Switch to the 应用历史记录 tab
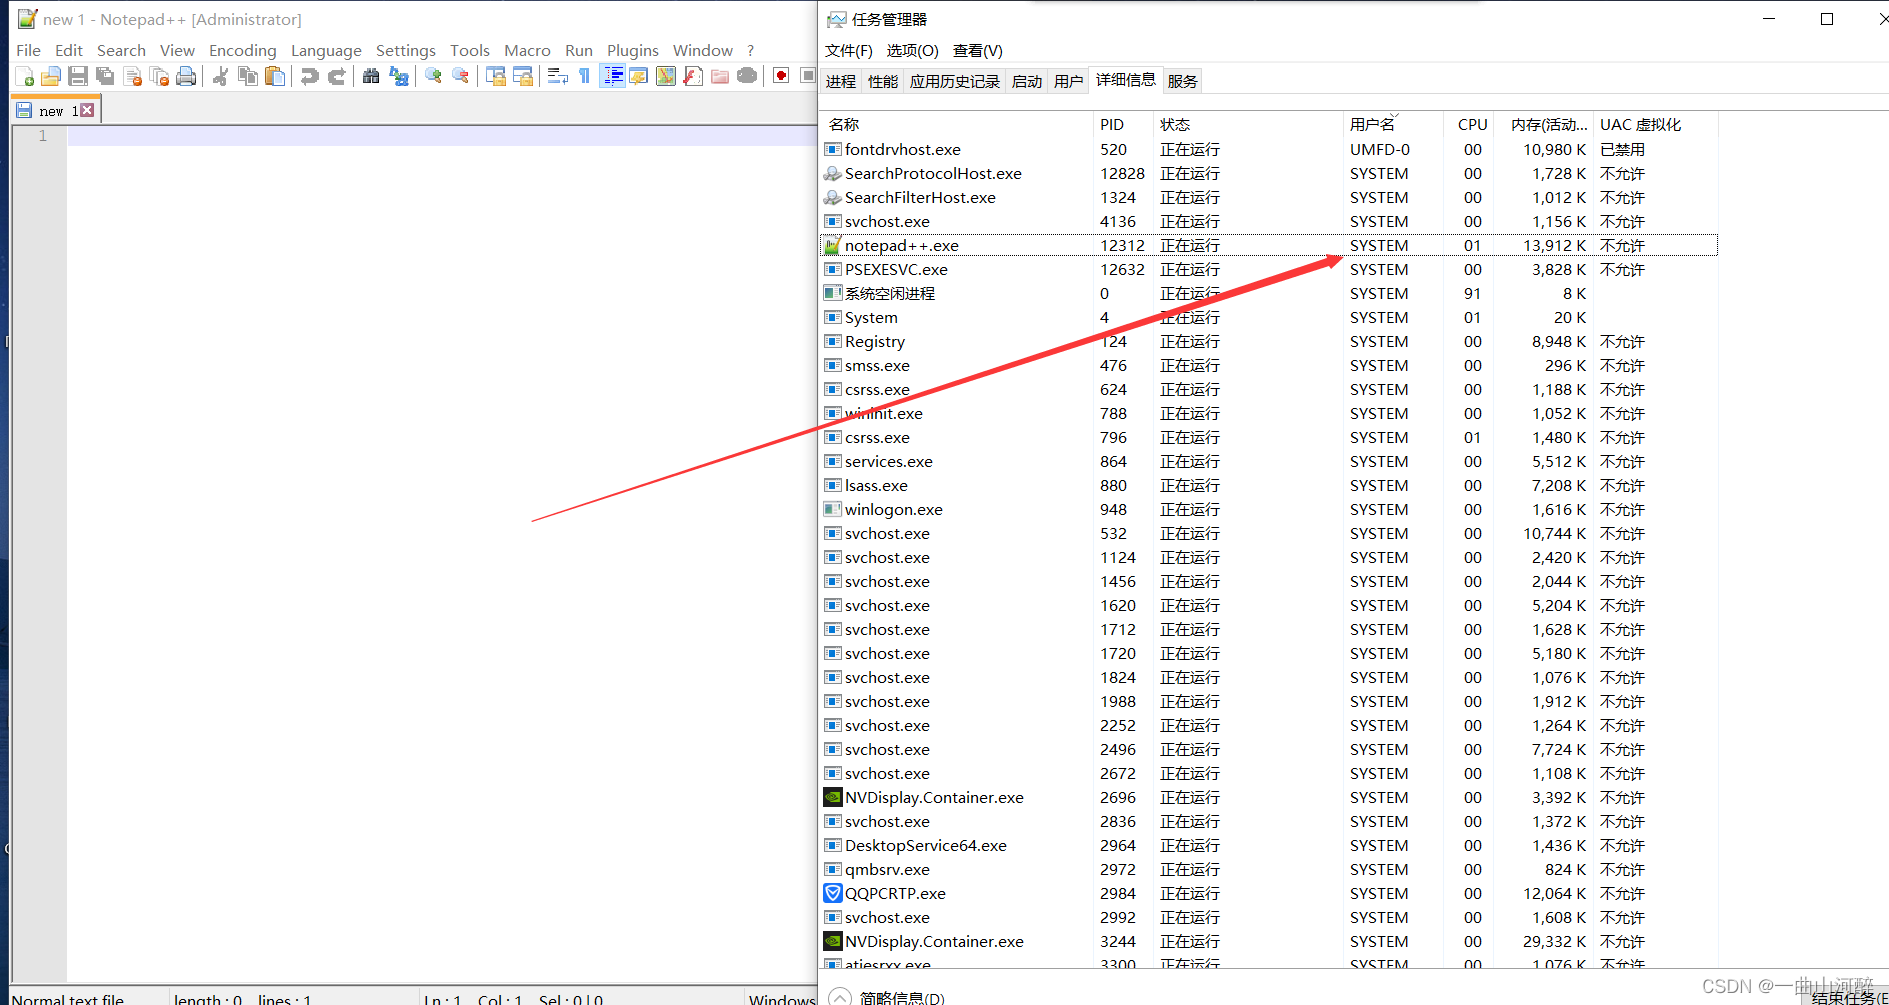Image resolution: width=1889 pixels, height=1005 pixels. 954,81
